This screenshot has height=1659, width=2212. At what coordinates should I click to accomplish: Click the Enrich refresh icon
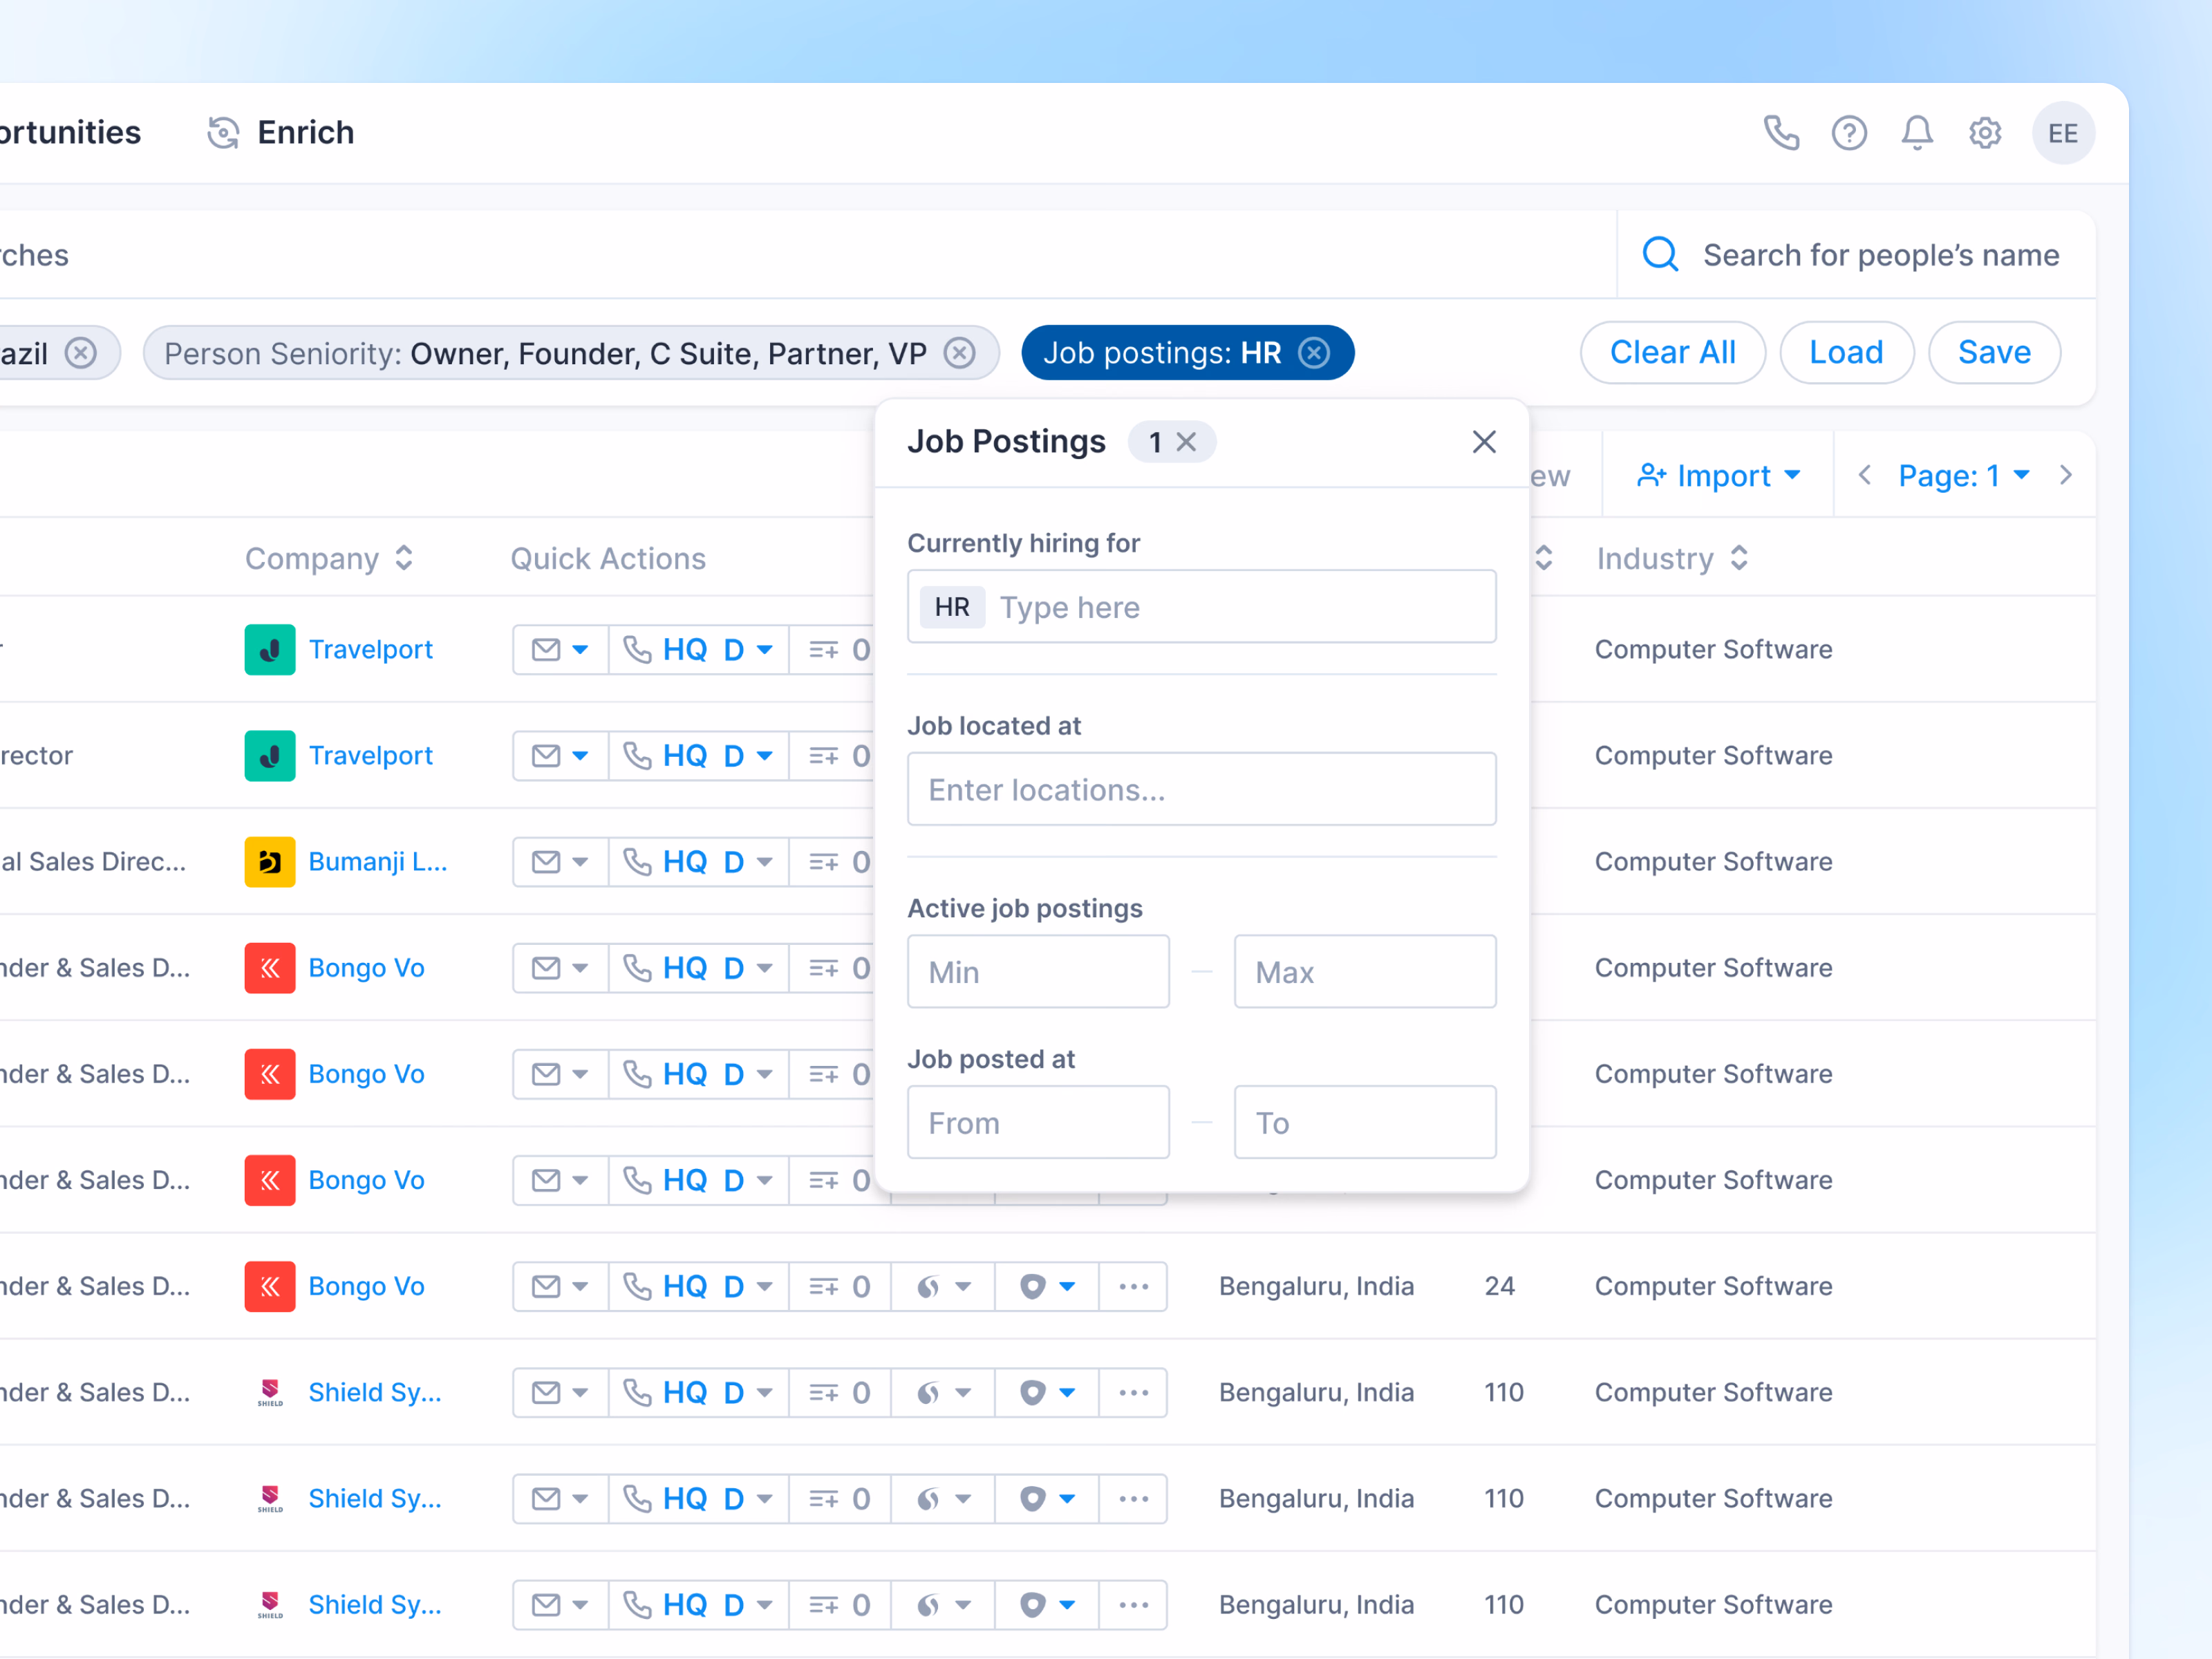click(x=223, y=133)
